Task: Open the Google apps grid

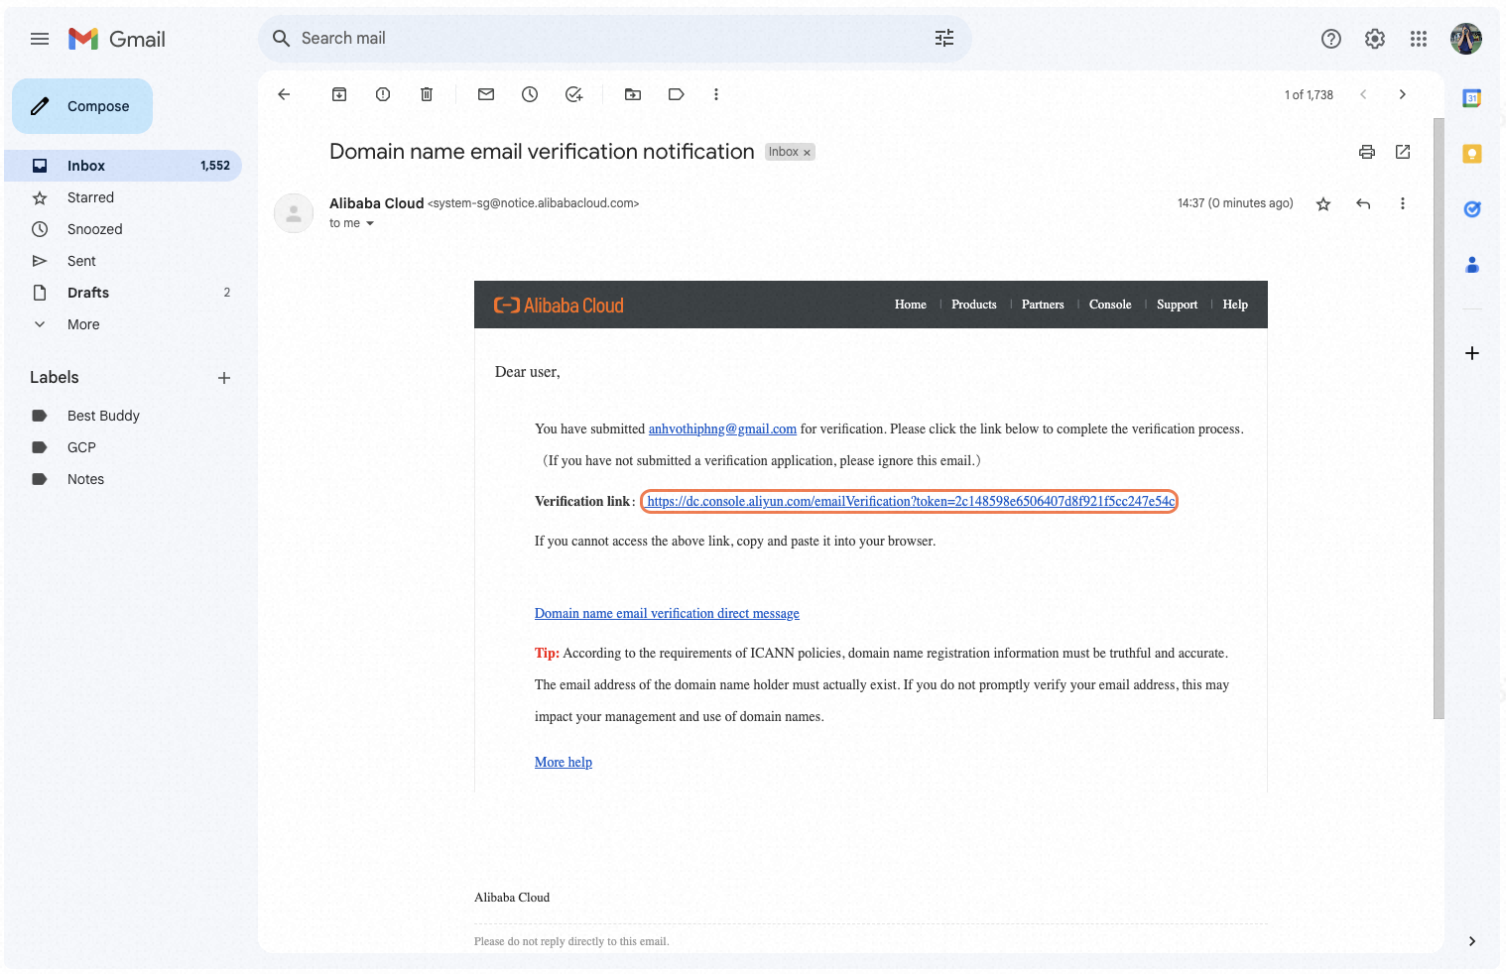Action: tap(1418, 39)
